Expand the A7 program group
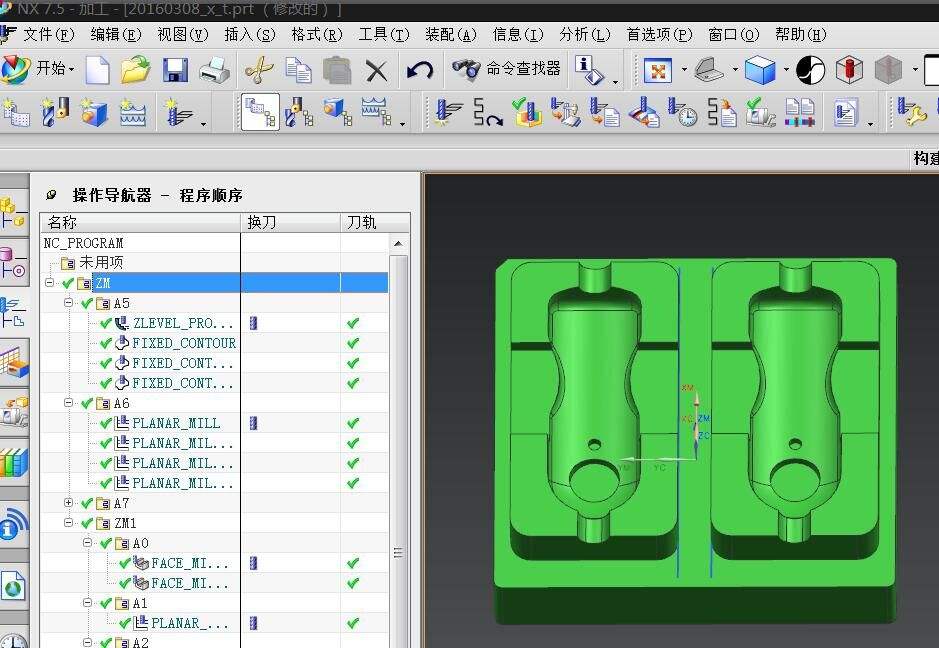 (69, 503)
